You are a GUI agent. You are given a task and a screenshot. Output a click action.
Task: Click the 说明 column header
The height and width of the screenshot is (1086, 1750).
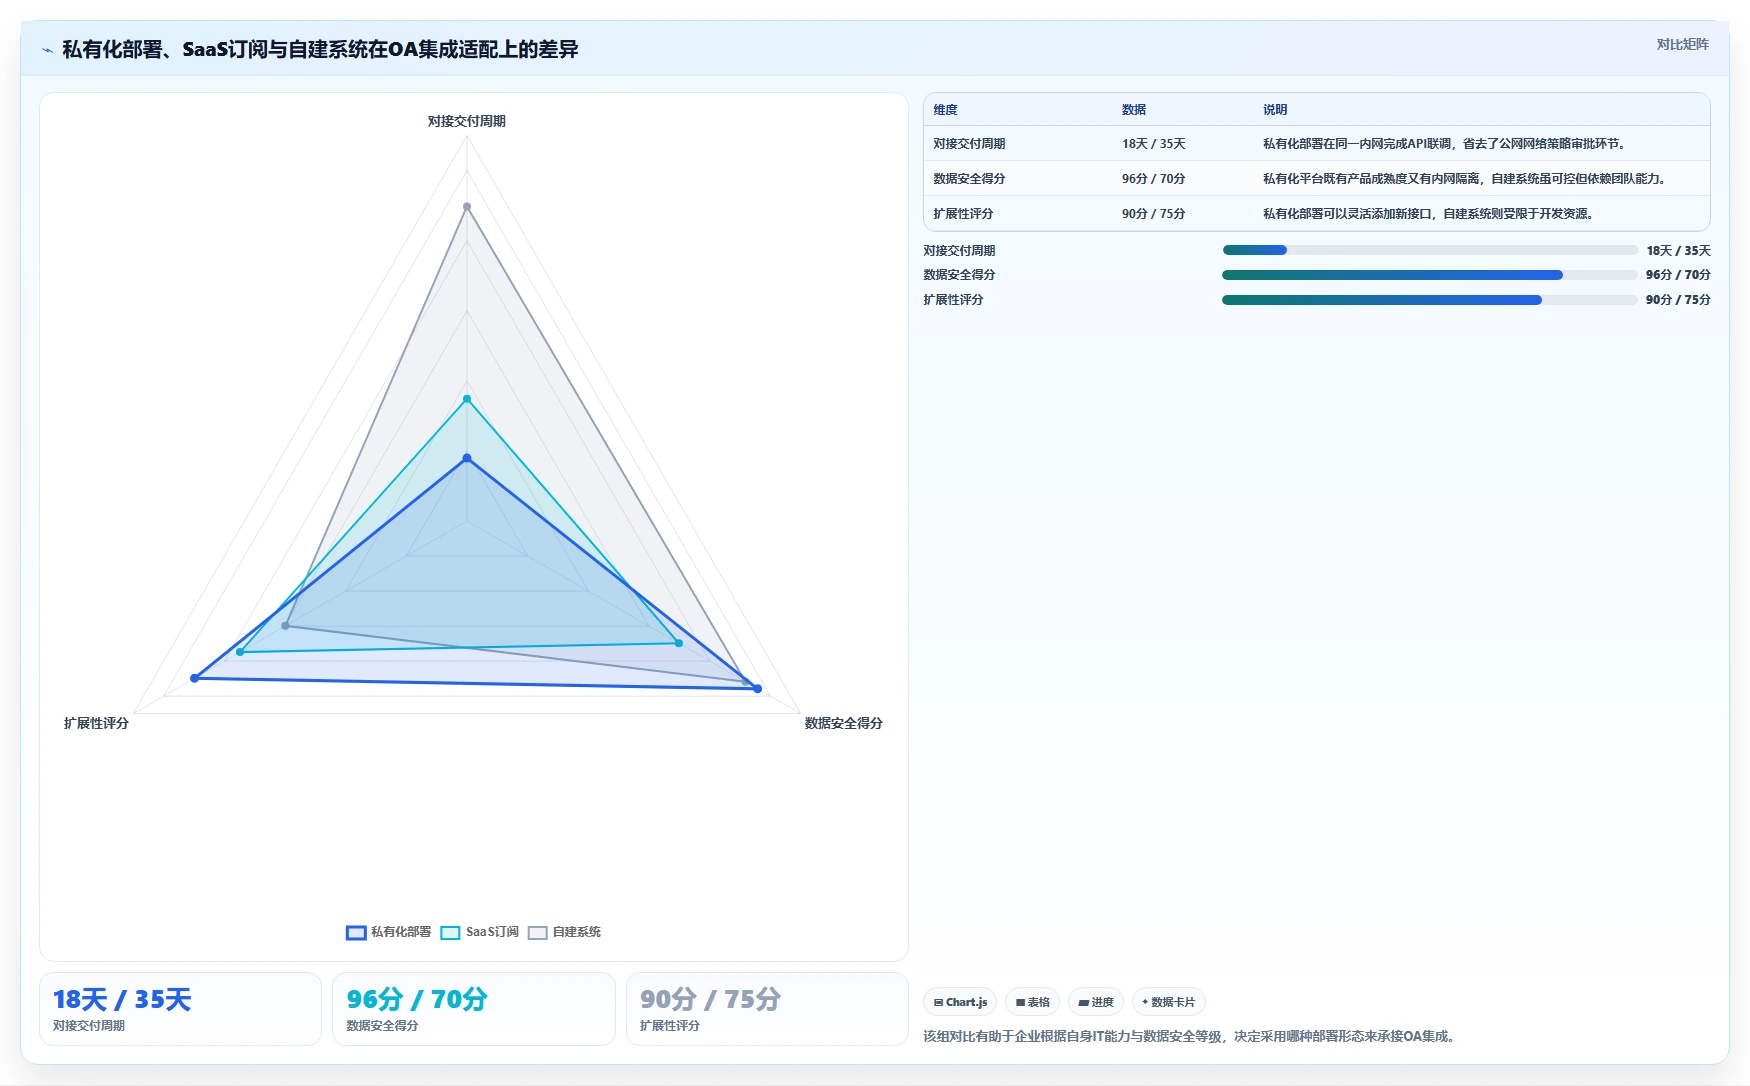pyautogui.click(x=1275, y=110)
